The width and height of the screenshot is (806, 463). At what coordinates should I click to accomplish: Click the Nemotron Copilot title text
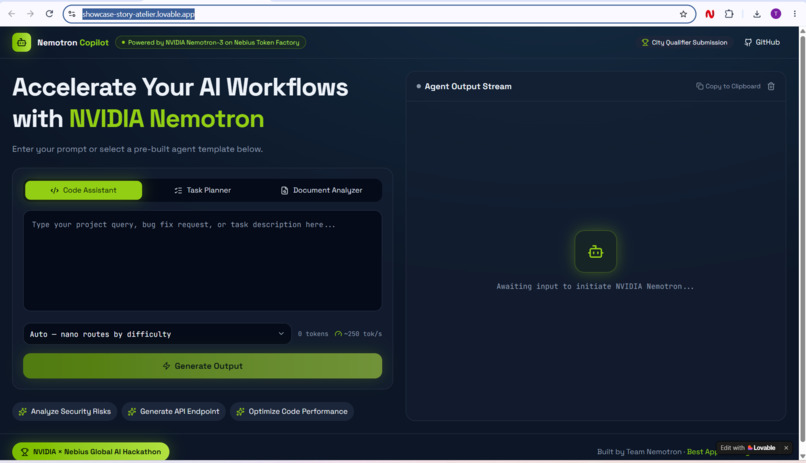tap(73, 43)
